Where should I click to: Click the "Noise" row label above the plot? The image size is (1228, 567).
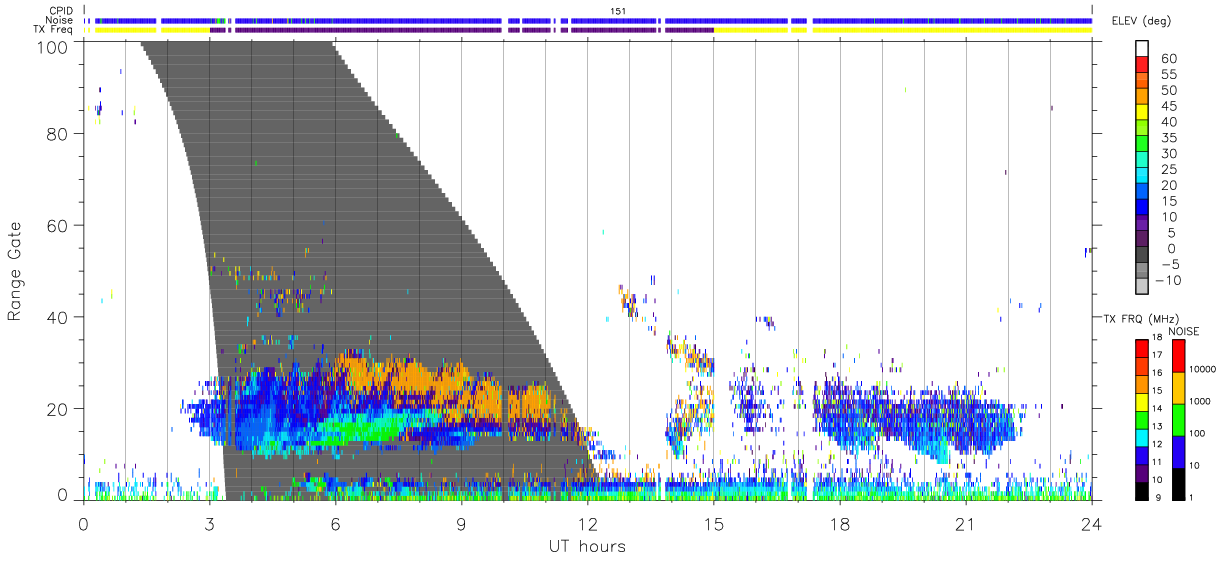[60, 20]
